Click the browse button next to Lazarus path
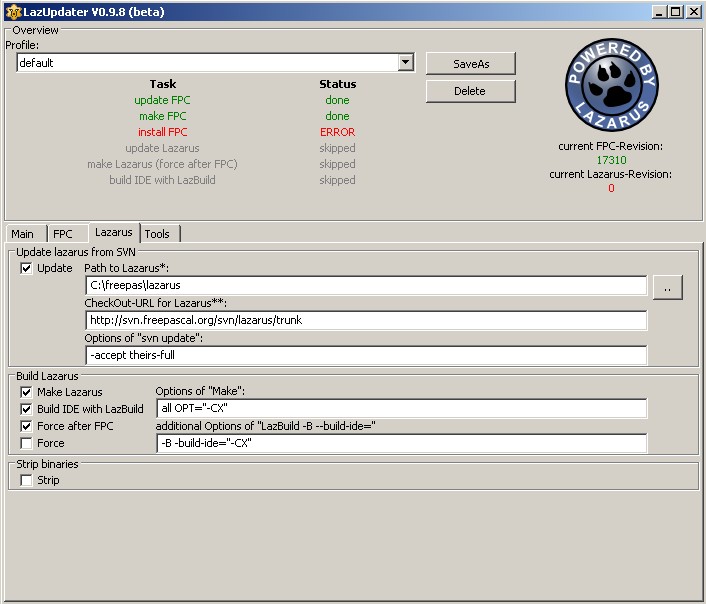Viewport: 706px width, 604px height. pyautogui.click(x=667, y=287)
